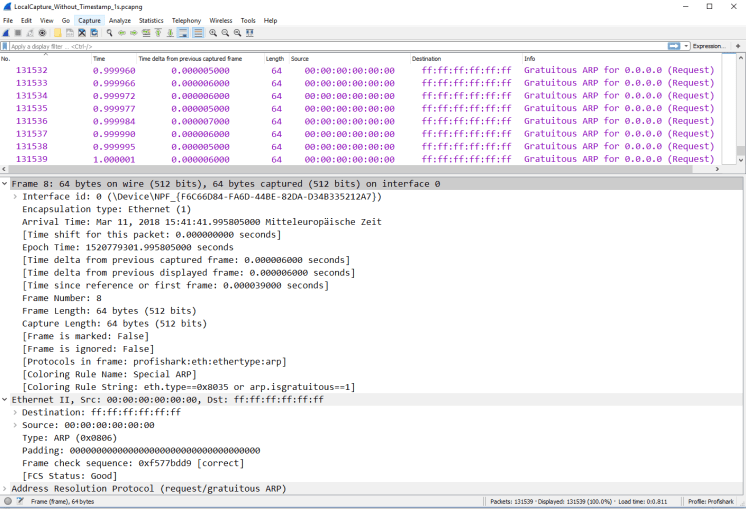Click the Expression... button
This screenshot has height=509, width=746.
click(708, 46)
